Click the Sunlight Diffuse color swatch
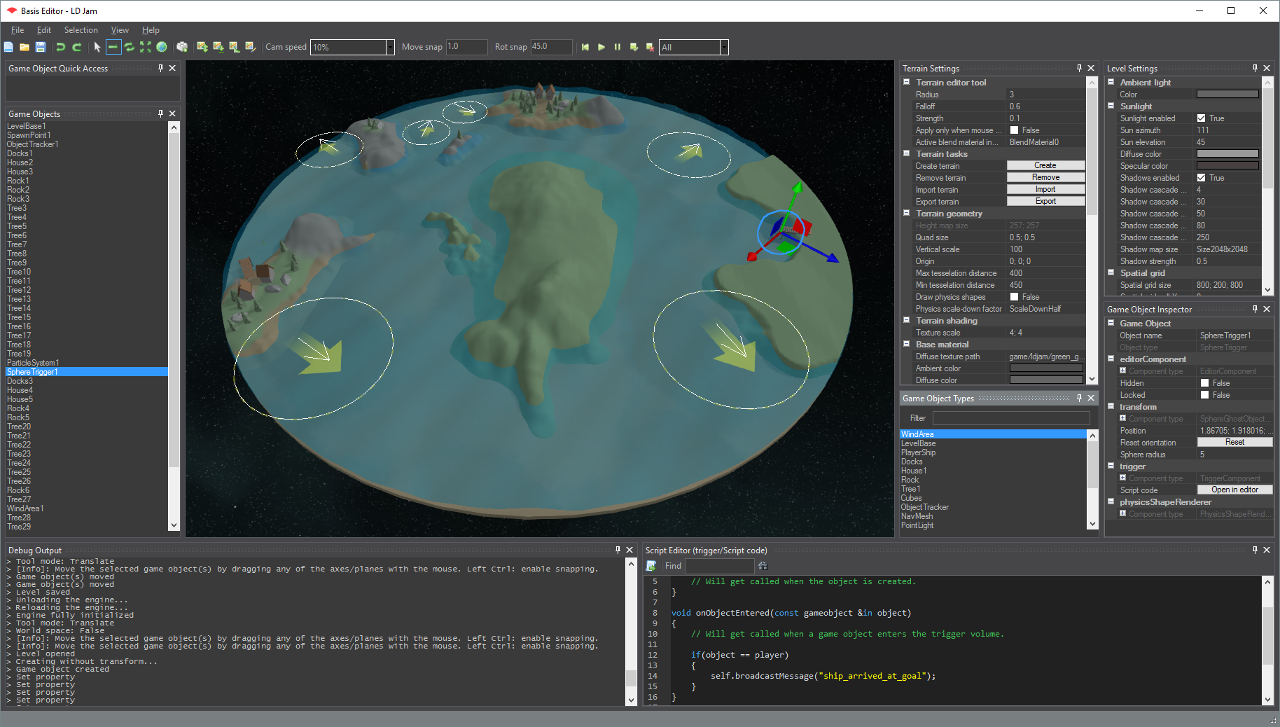 (x=1227, y=154)
